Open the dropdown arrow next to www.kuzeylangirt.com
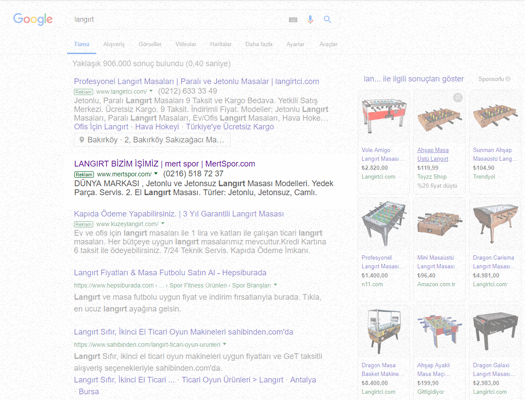This screenshot has height=400, width=525. 163,223
